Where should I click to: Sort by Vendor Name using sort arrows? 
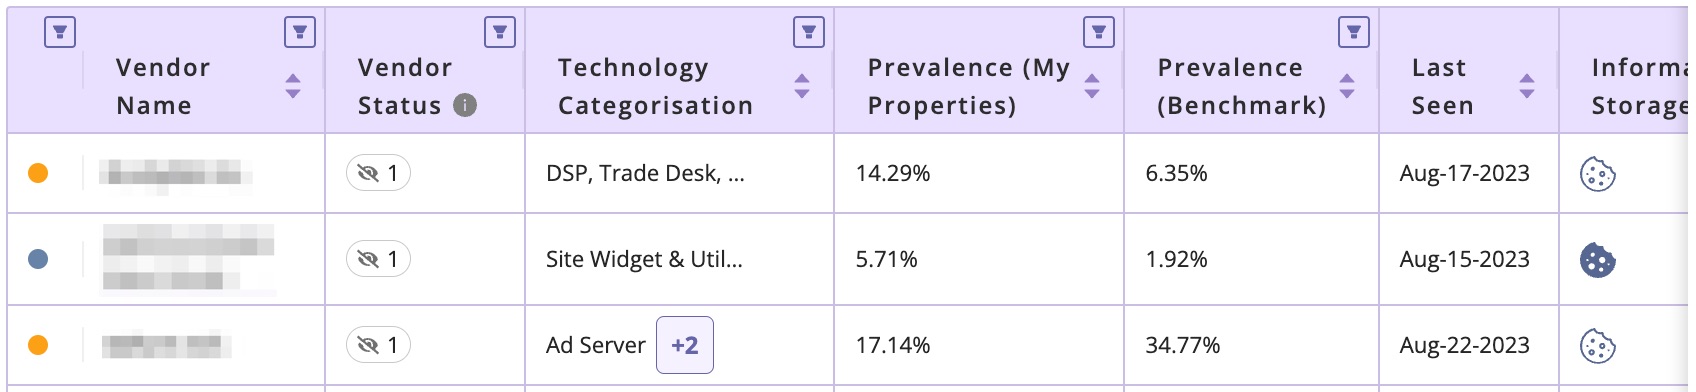click(x=293, y=86)
